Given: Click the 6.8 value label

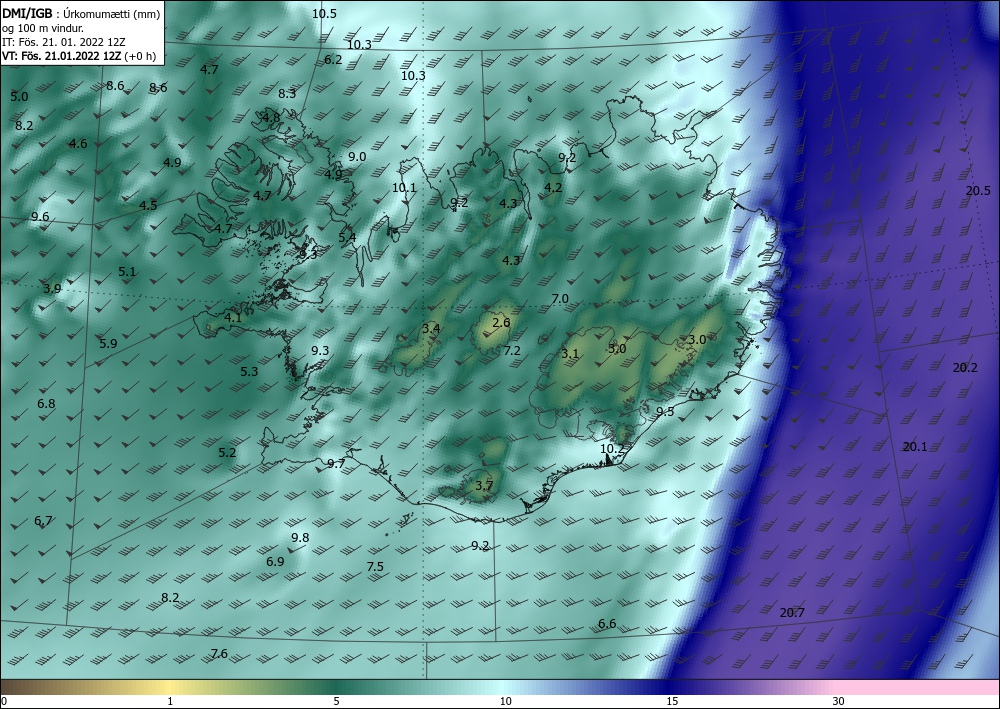Looking at the screenshot, I should point(46,404).
